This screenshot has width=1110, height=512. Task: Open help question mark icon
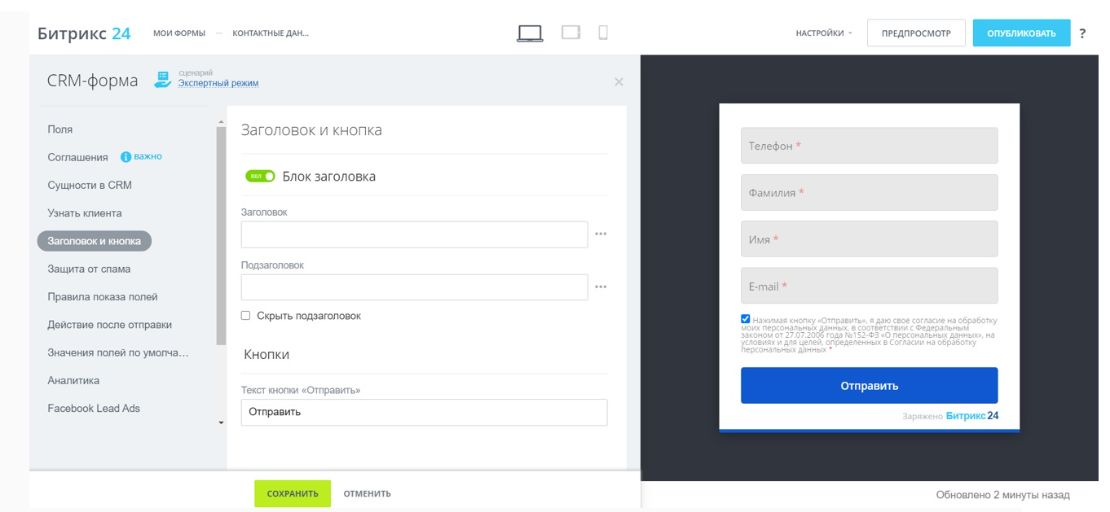pos(1082,33)
